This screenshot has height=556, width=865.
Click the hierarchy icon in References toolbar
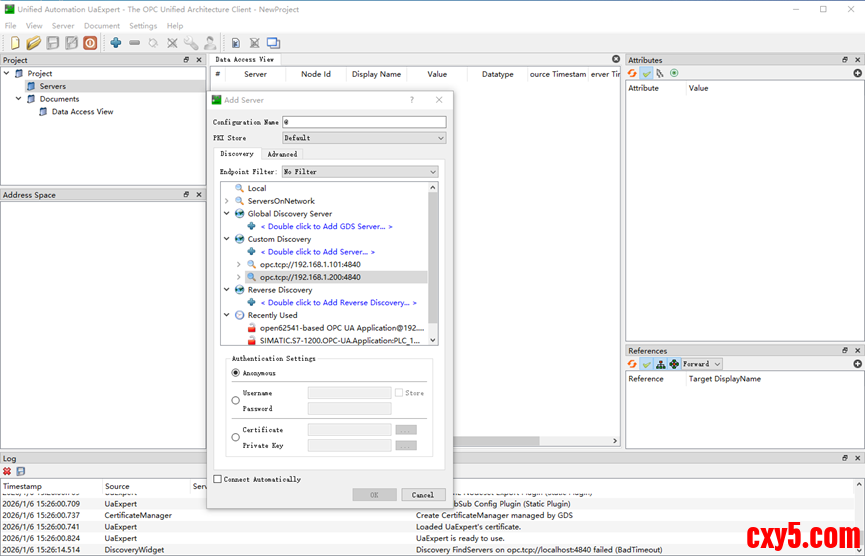(660, 364)
